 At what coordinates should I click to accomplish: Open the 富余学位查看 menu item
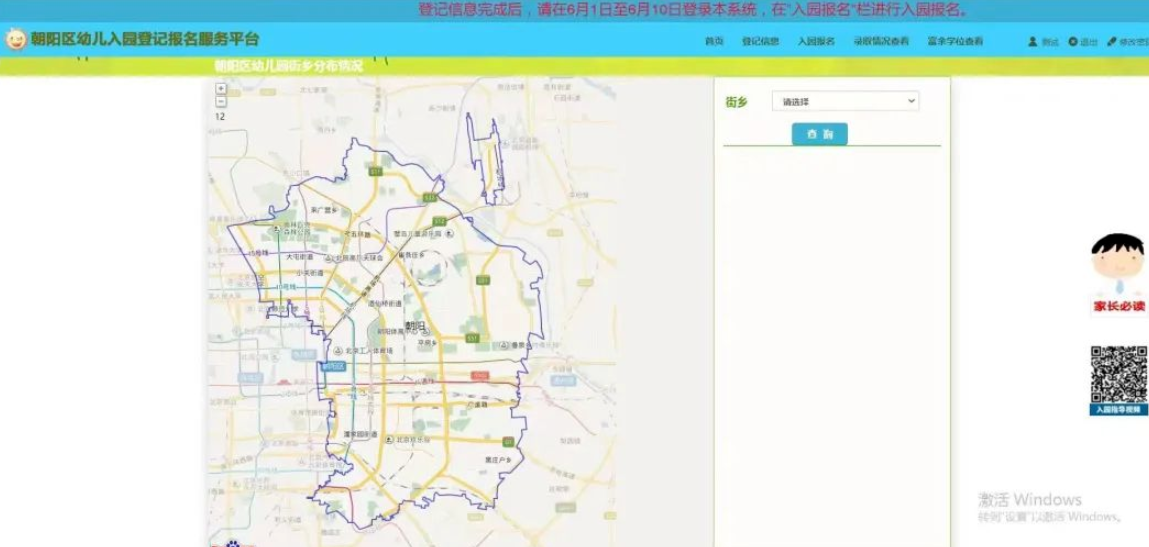point(955,42)
